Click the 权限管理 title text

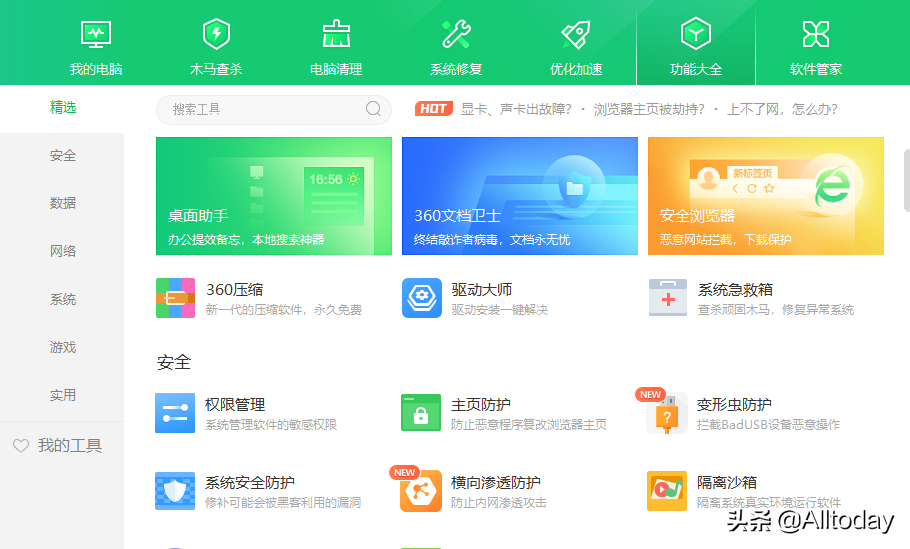pos(235,404)
